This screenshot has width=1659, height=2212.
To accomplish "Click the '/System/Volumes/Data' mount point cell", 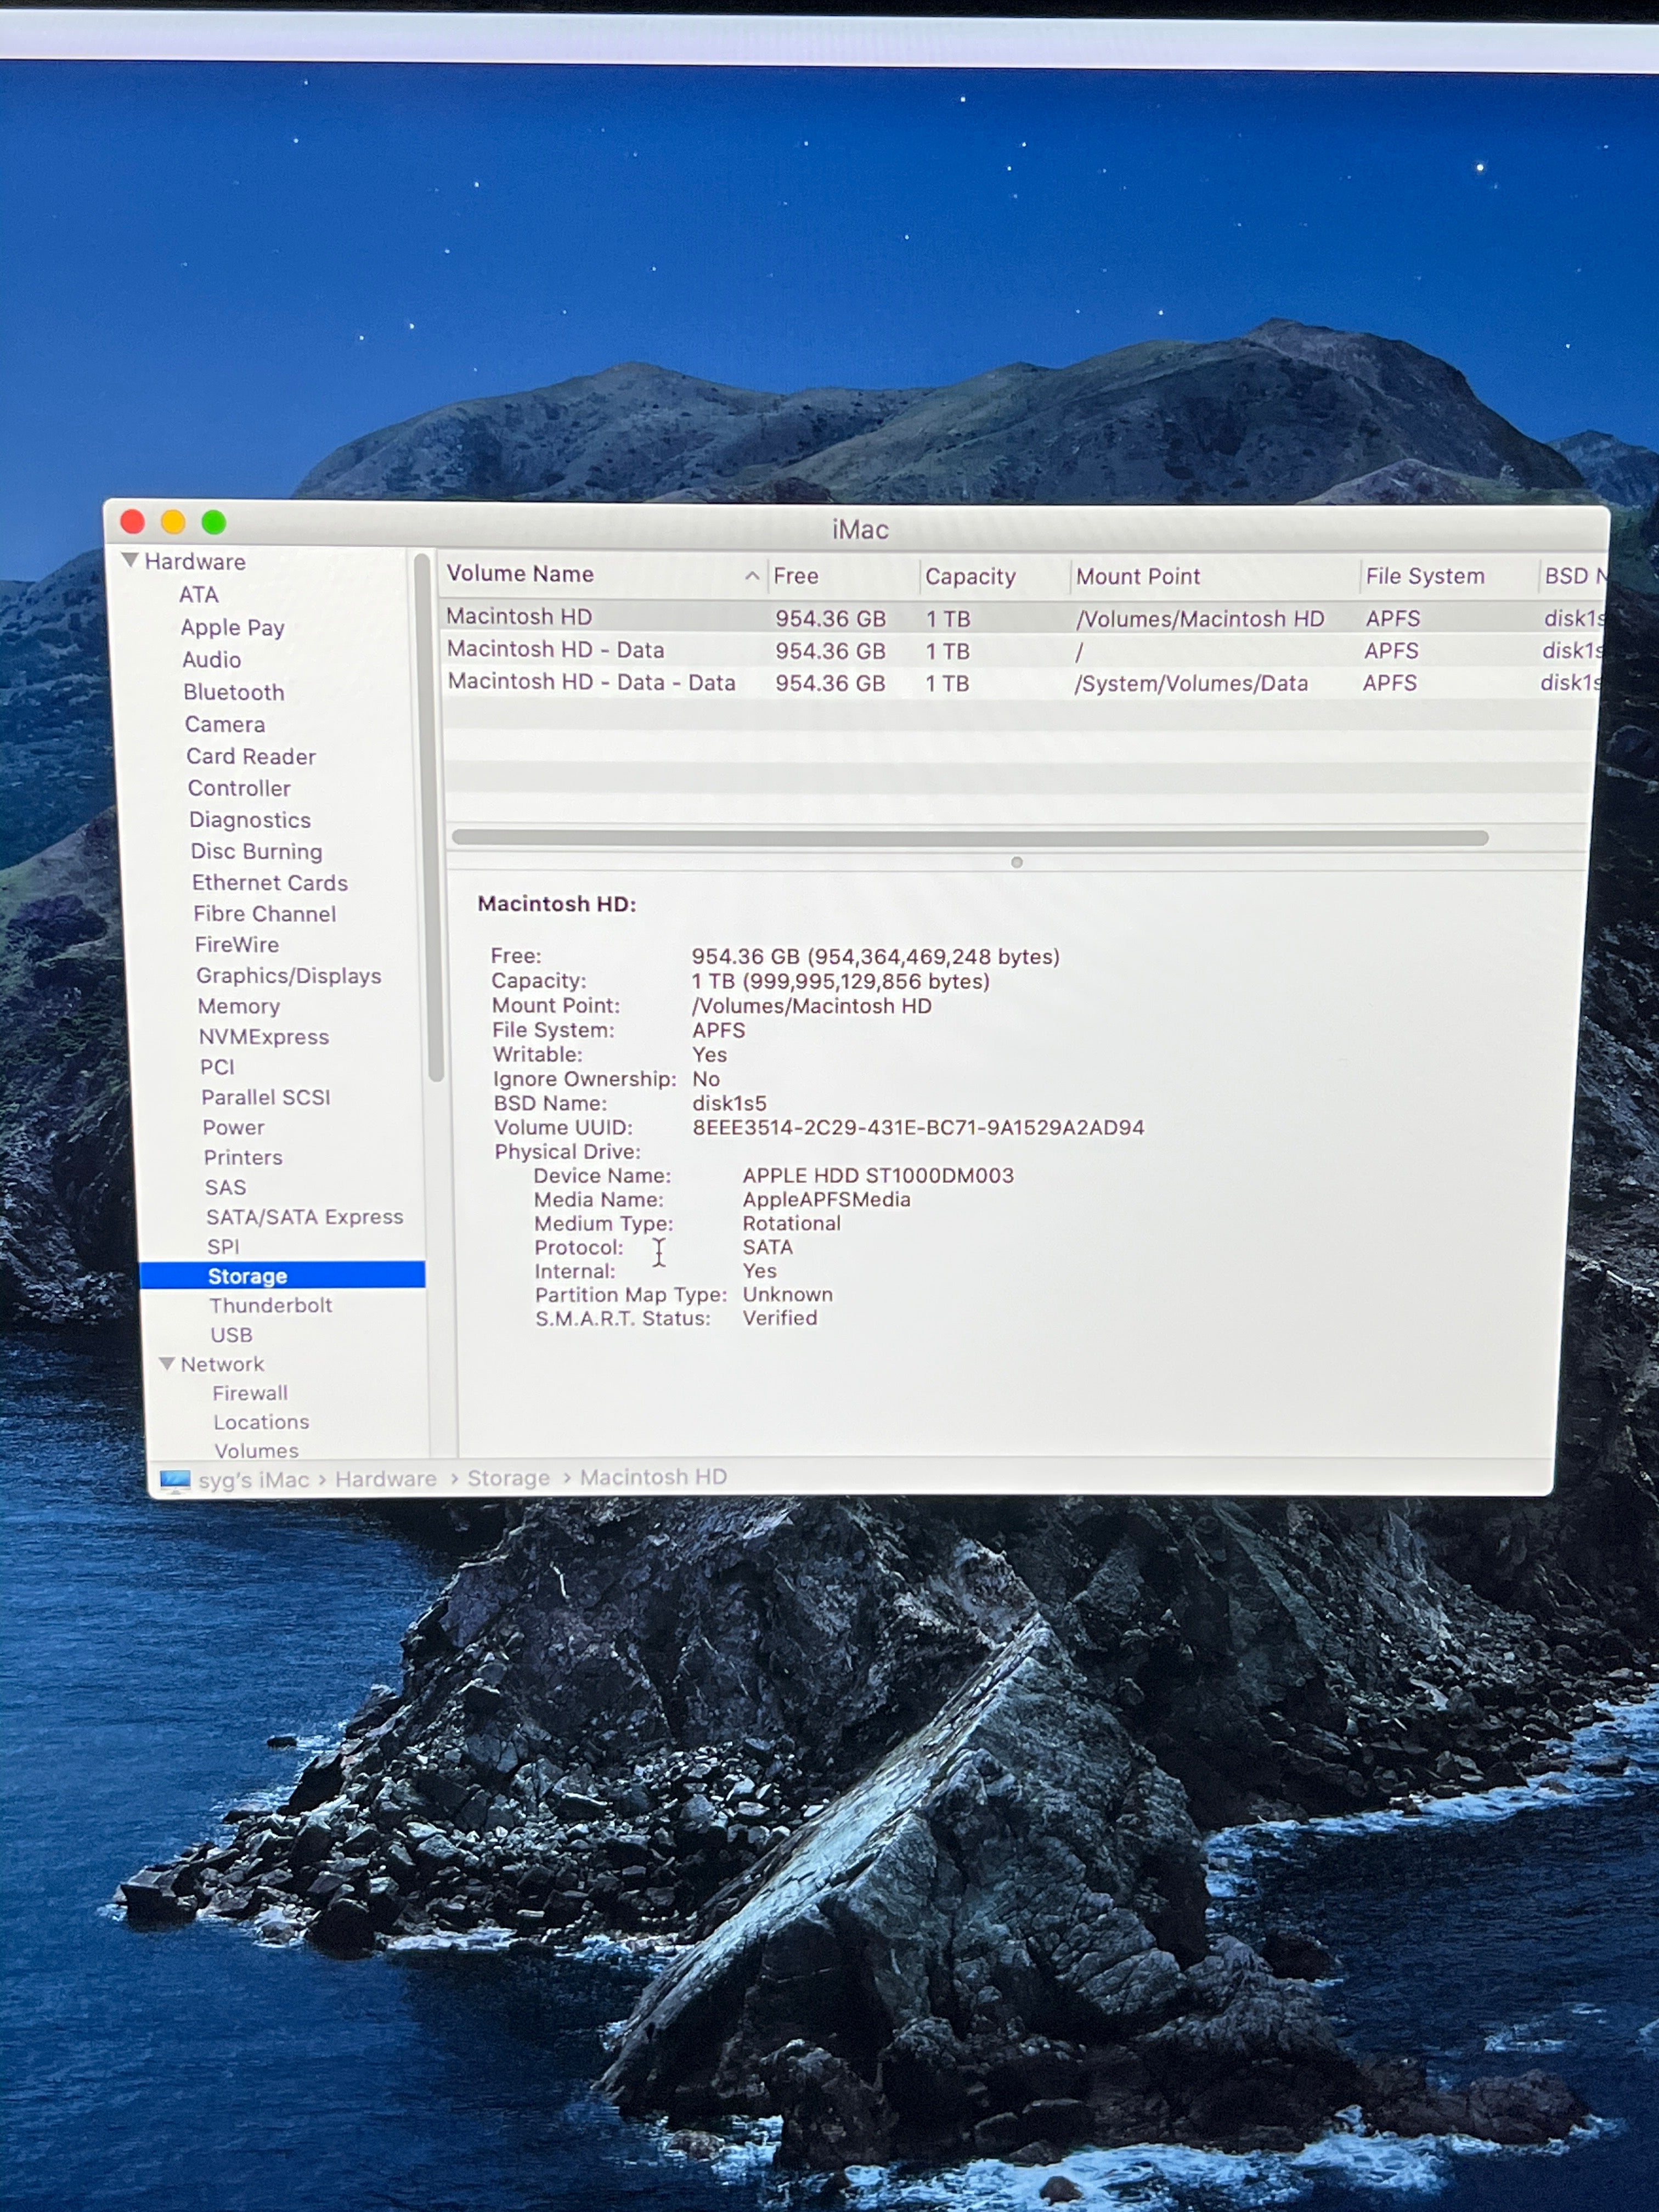I will (x=1191, y=684).
